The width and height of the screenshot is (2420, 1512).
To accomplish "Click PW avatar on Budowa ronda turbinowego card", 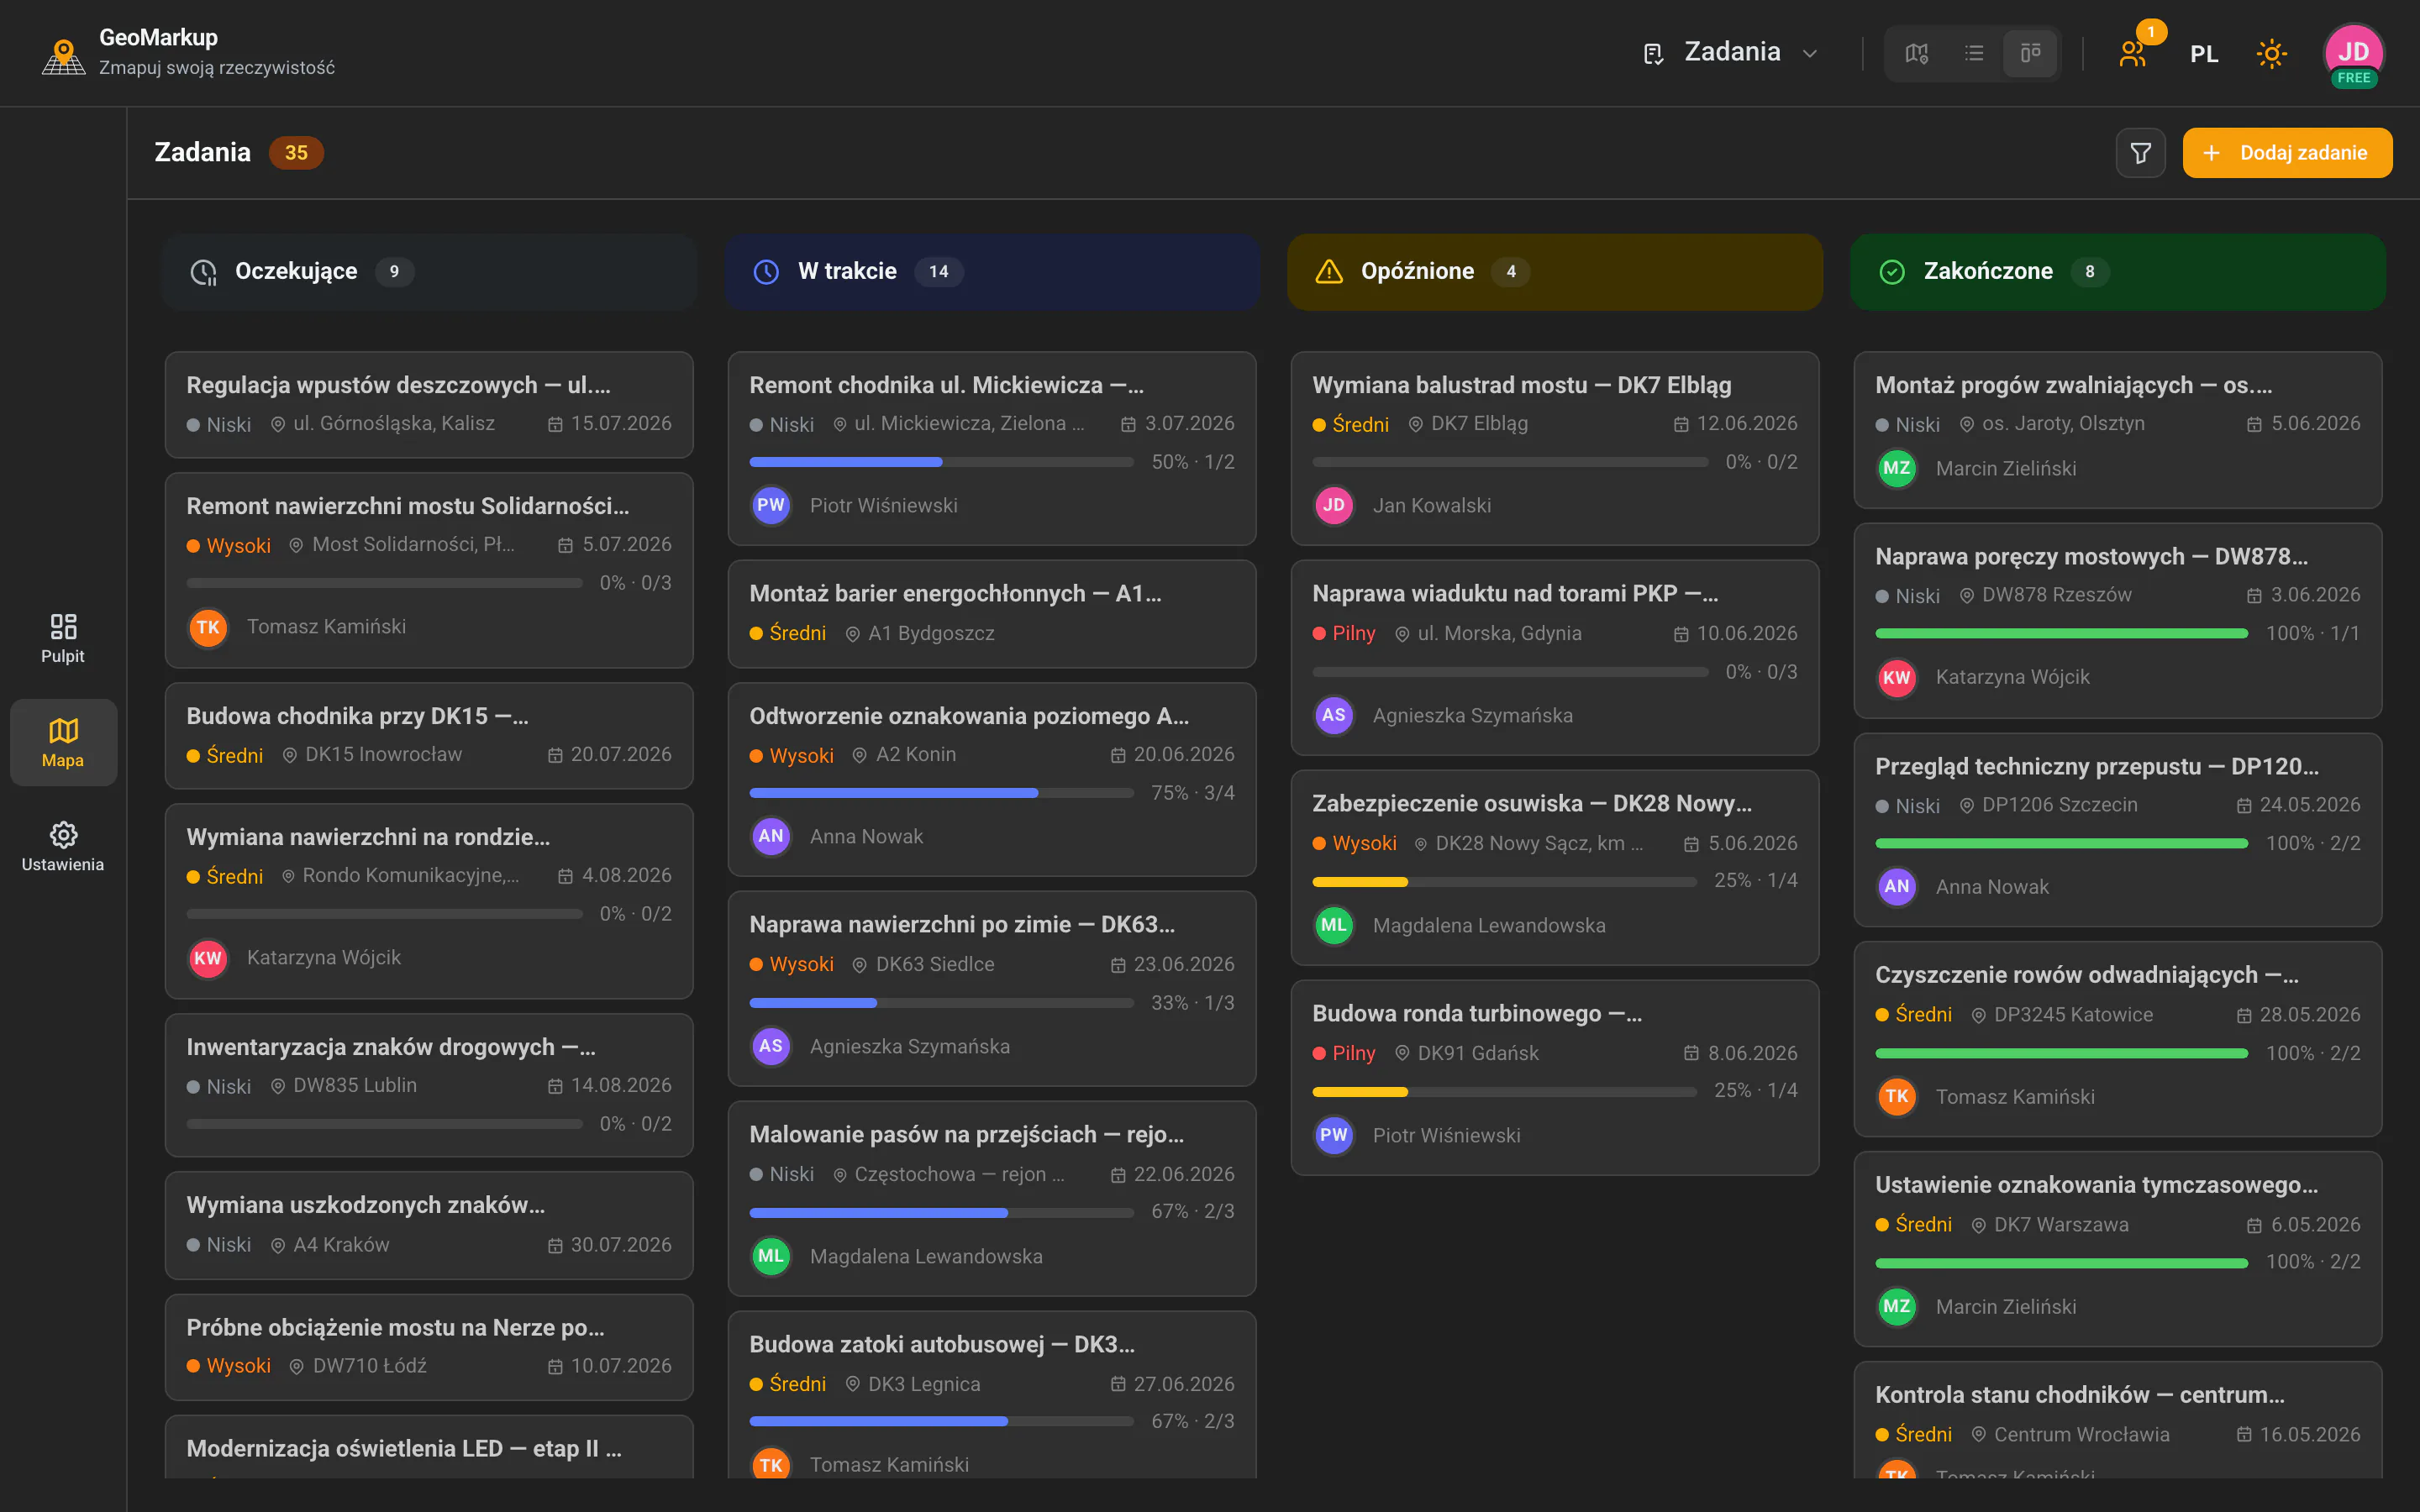I will 1334,1135.
